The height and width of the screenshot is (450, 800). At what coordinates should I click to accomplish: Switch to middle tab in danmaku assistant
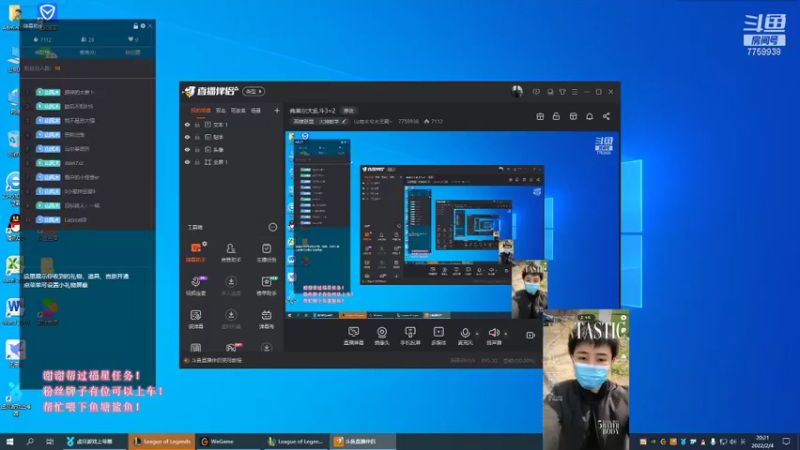87,52
